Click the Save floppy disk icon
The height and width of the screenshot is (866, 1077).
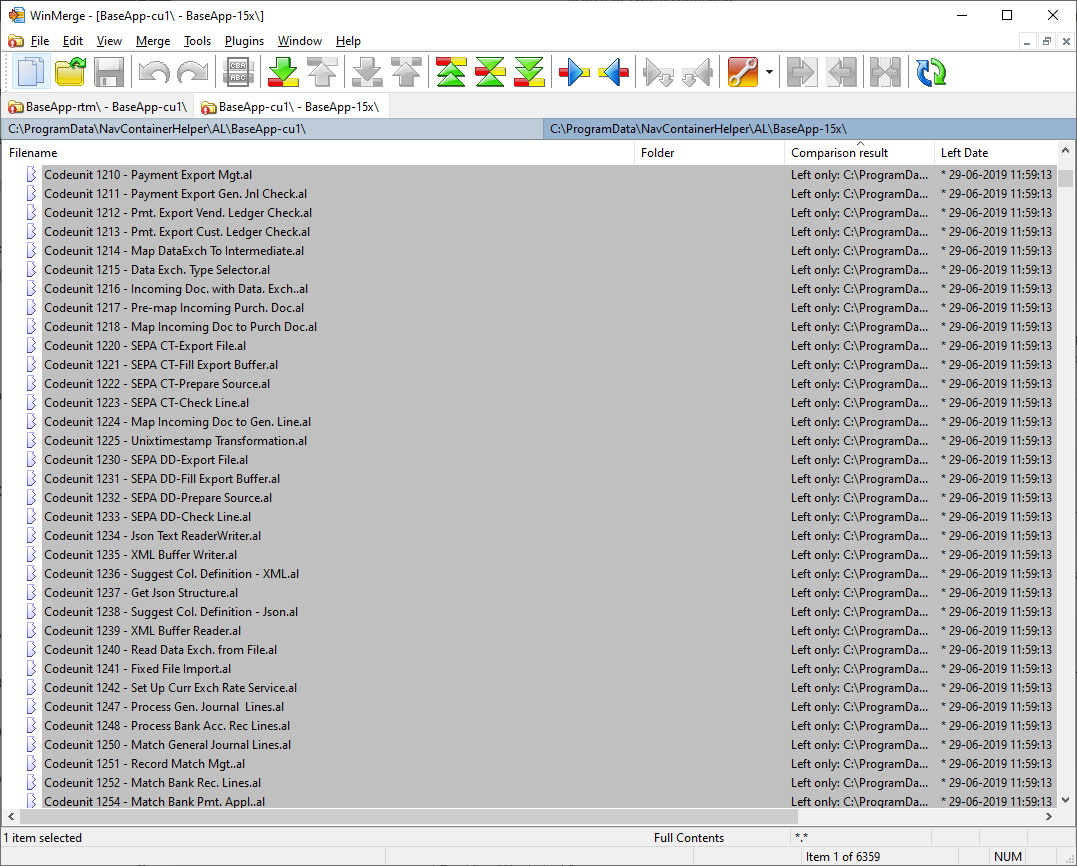109,72
